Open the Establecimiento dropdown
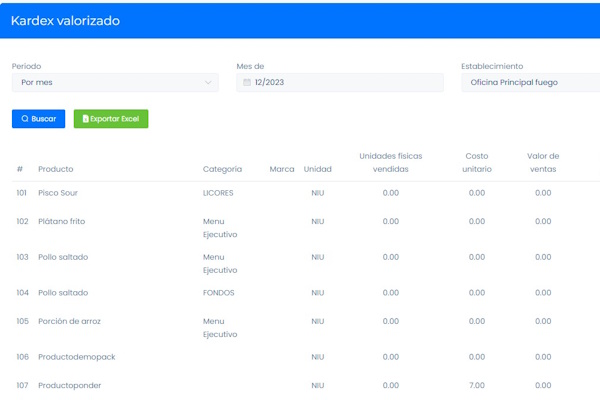600x400 pixels. [528, 83]
